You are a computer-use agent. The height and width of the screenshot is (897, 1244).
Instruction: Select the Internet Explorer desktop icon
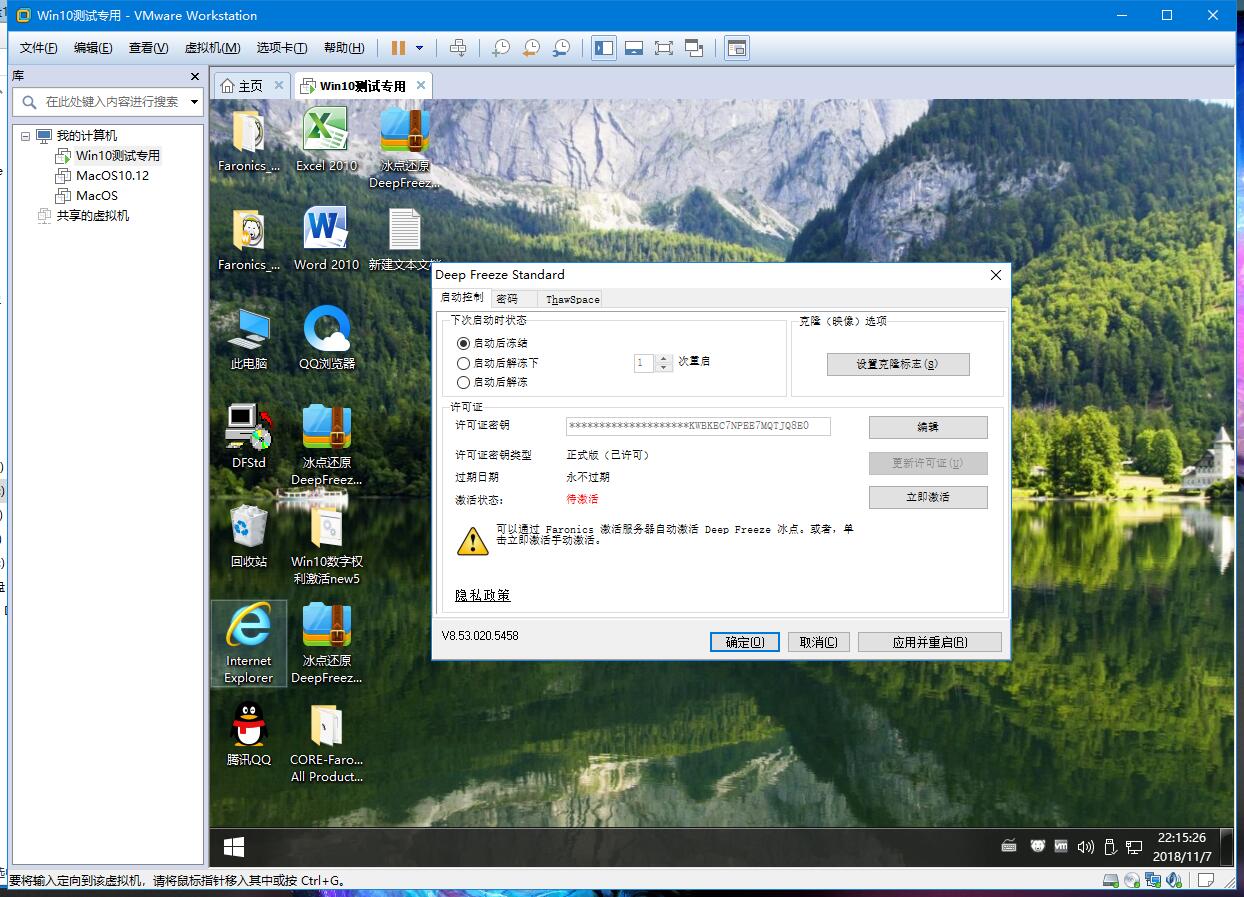pyautogui.click(x=249, y=644)
